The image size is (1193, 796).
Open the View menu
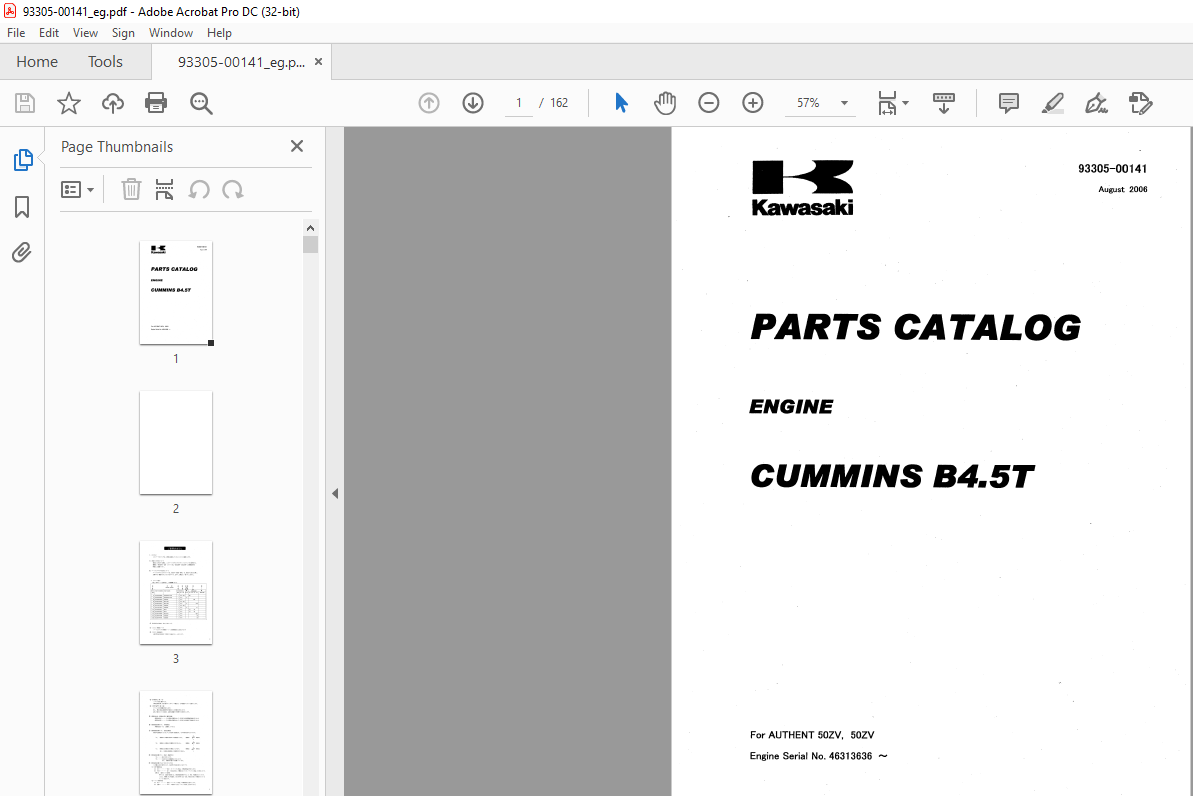click(85, 33)
